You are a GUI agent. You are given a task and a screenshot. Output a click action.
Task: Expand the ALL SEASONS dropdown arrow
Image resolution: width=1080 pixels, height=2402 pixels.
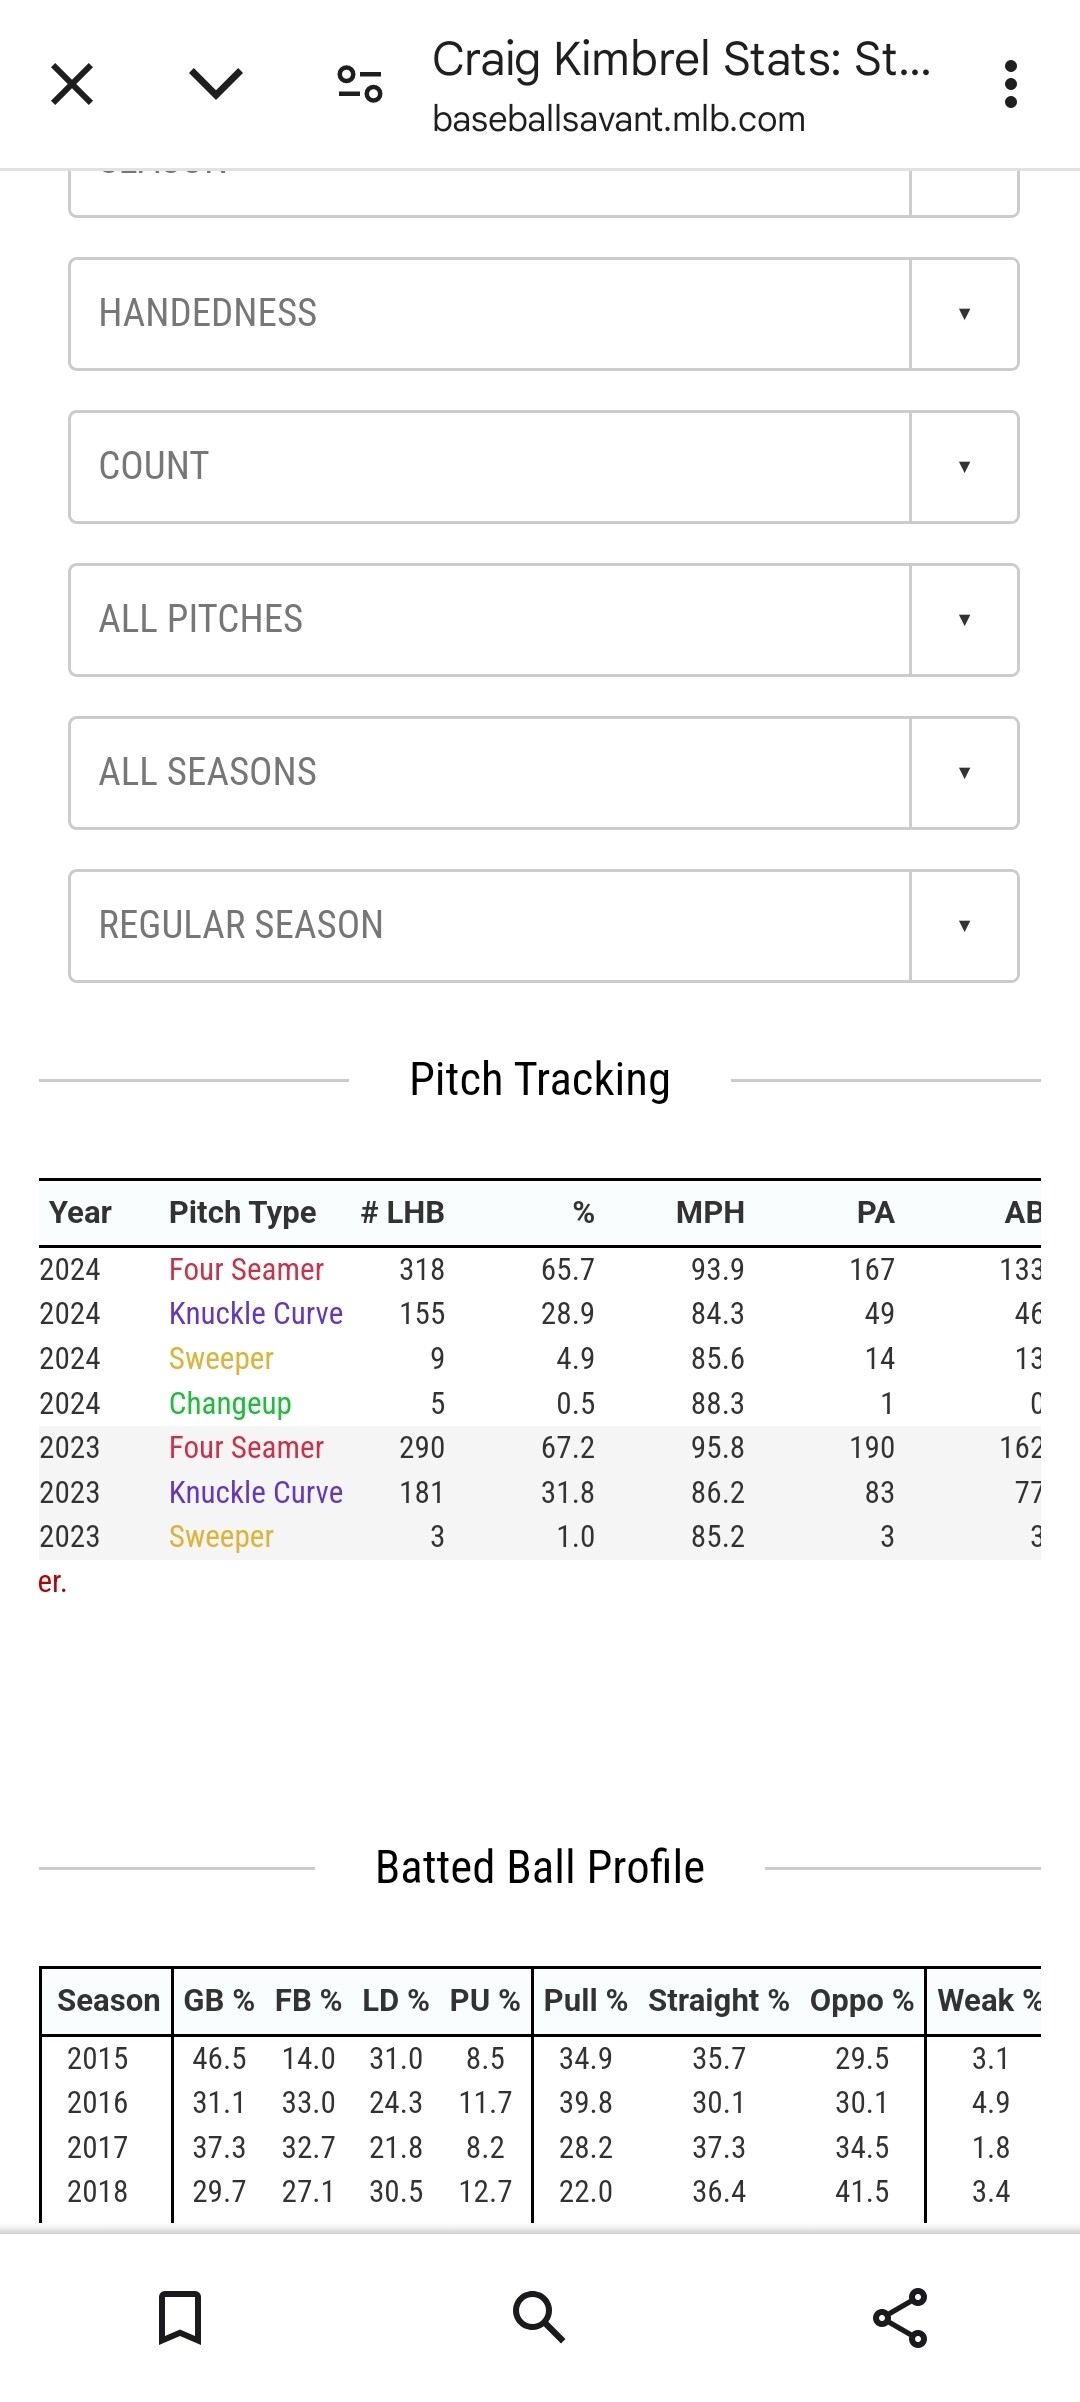[x=964, y=773]
